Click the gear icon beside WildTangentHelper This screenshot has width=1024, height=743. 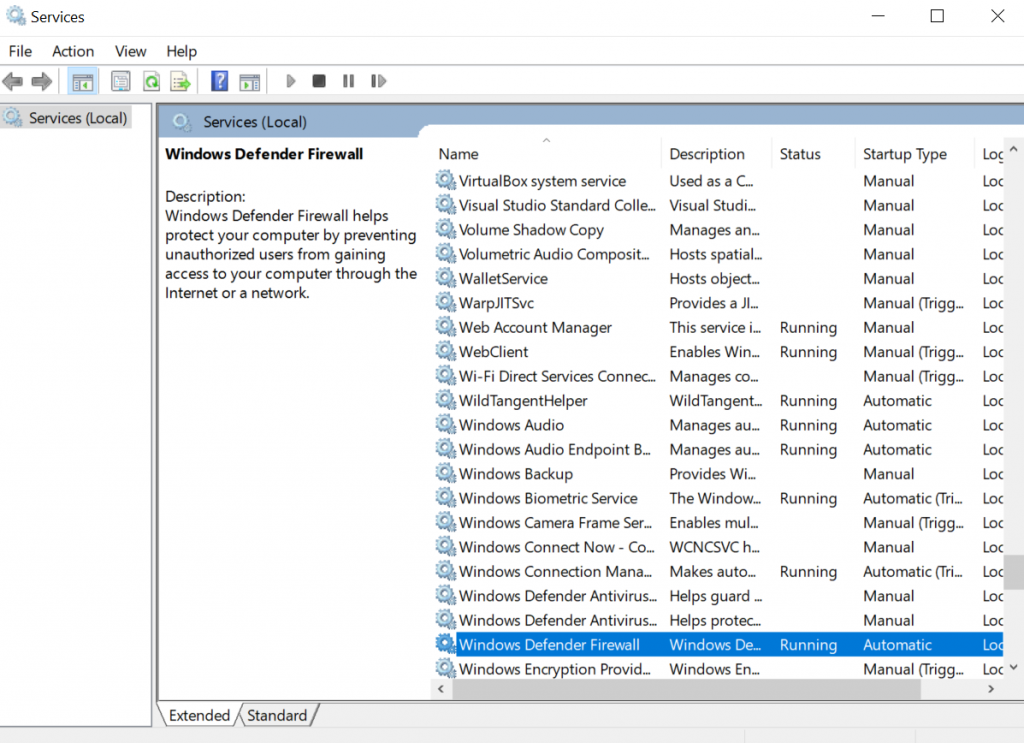pyautogui.click(x=445, y=400)
